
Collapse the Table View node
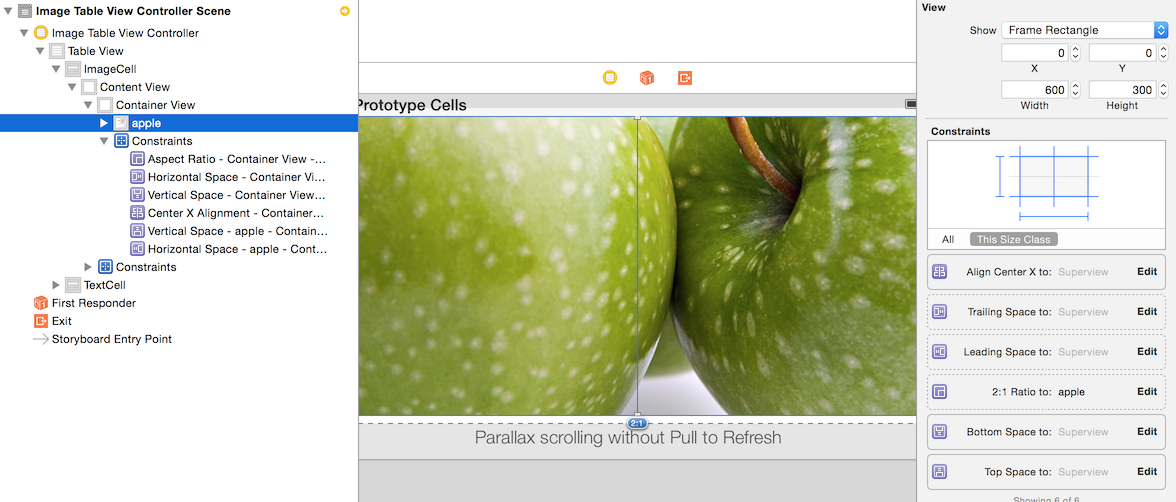(x=40, y=51)
